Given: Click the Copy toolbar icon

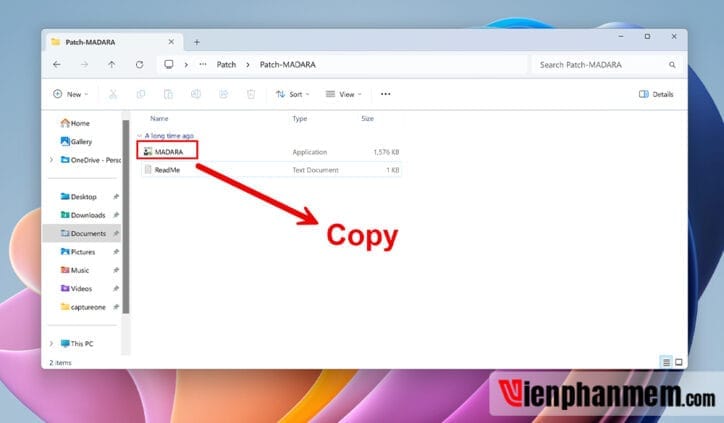Looking at the screenshot, I should click(141, 94).
